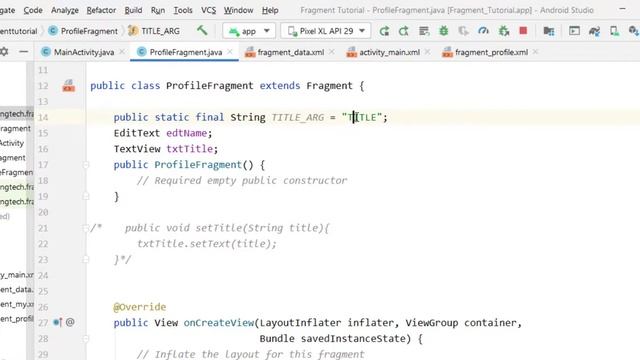Close the activity_main.xml tab
The height and width of the screenshot is (360, 640).
[x=427, y=52]
